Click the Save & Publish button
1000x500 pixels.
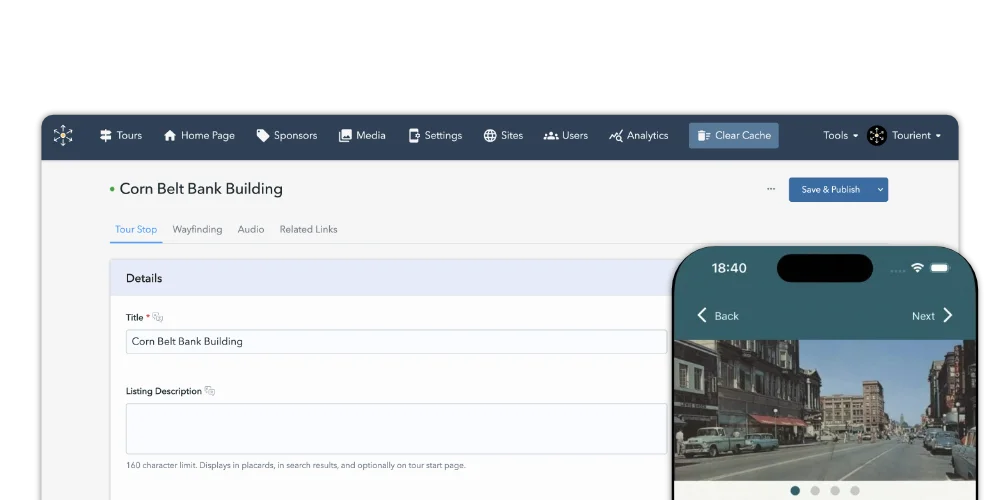pyautogui.click(x=830, y=189)
